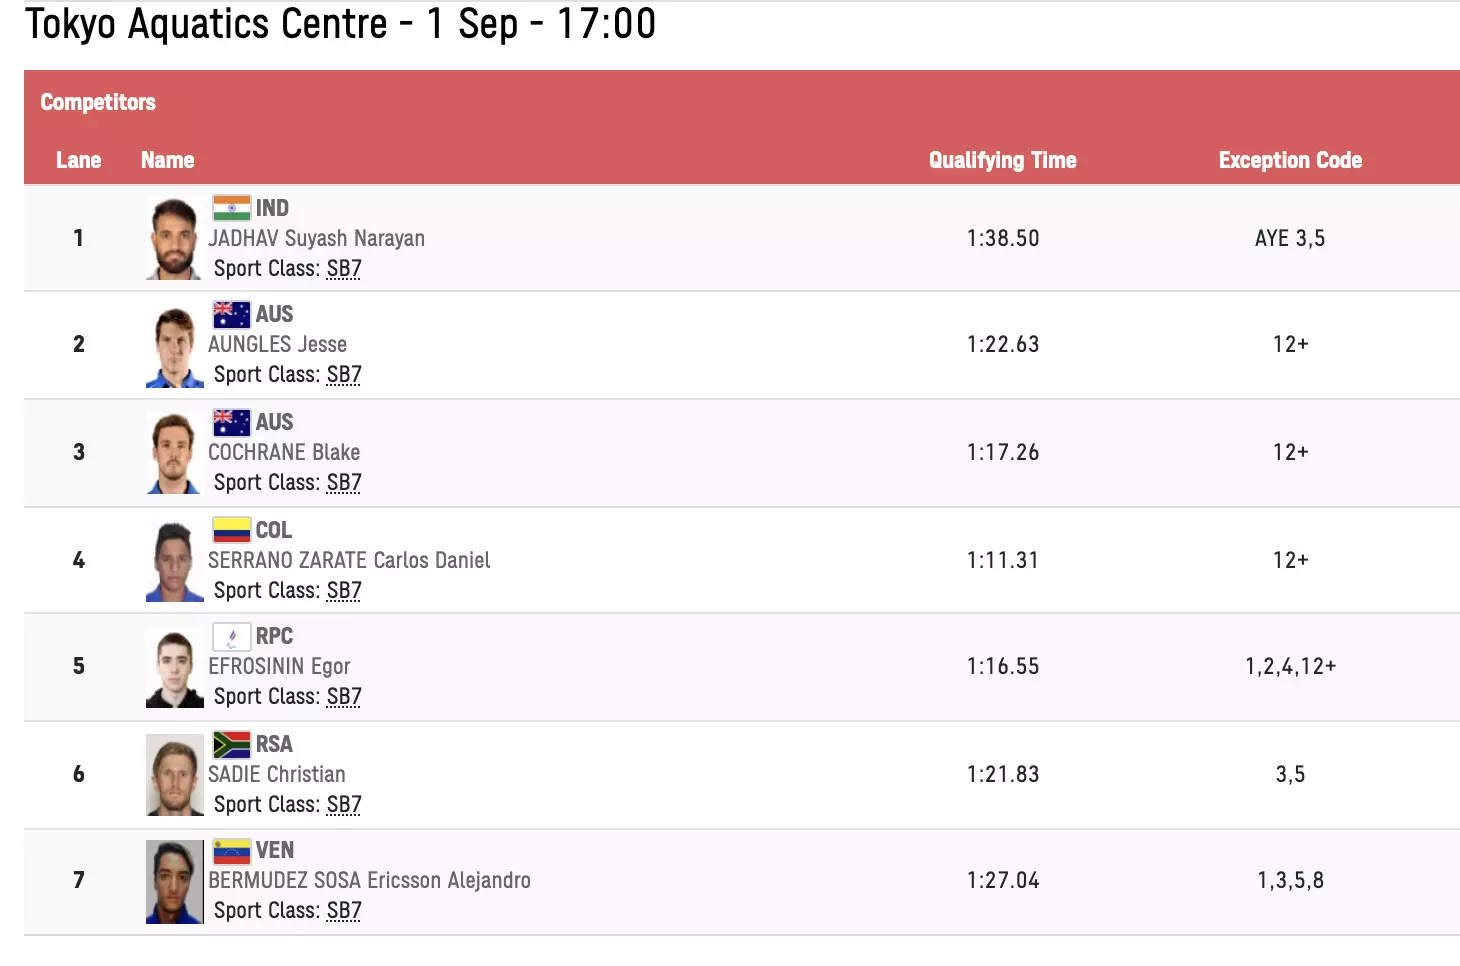Open JADHAV Suyash Narayan's athlete photo
Viewport: 1460px width, 966px height.
[x=174, y=239]
